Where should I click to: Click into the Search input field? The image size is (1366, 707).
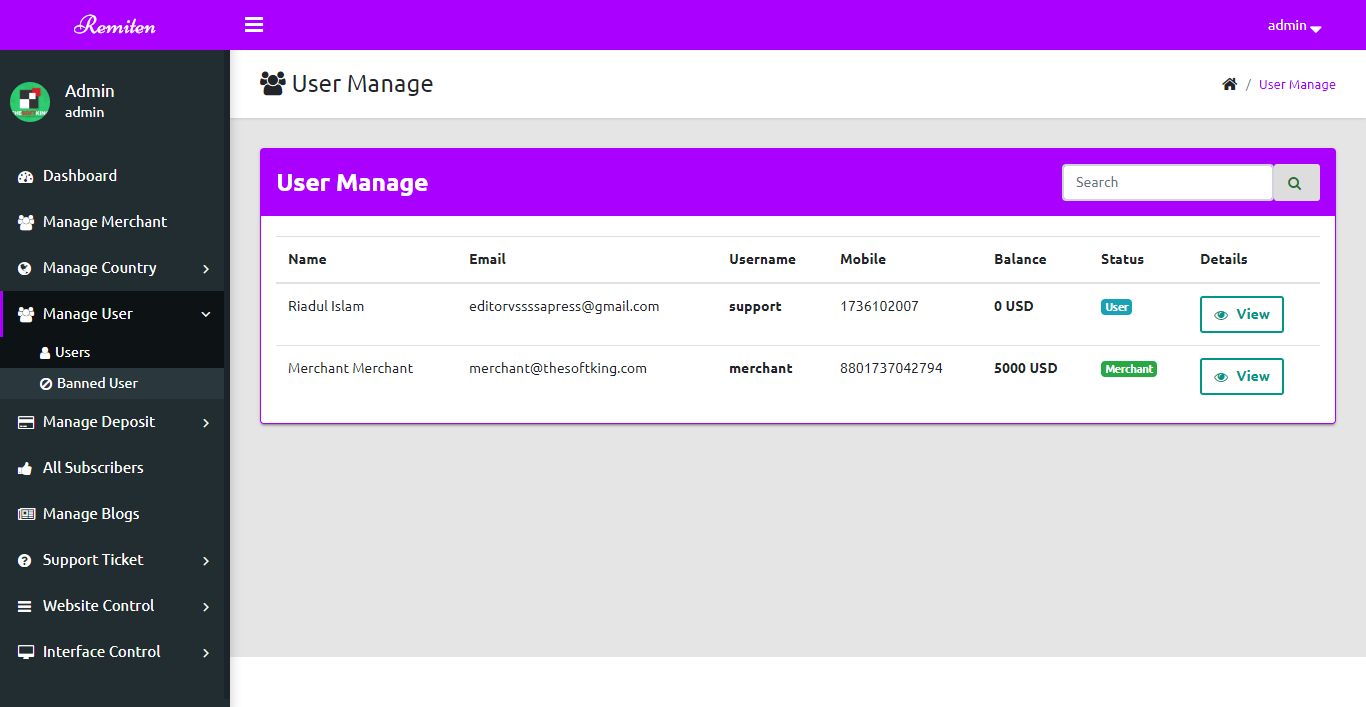(x=1166, y=183)
